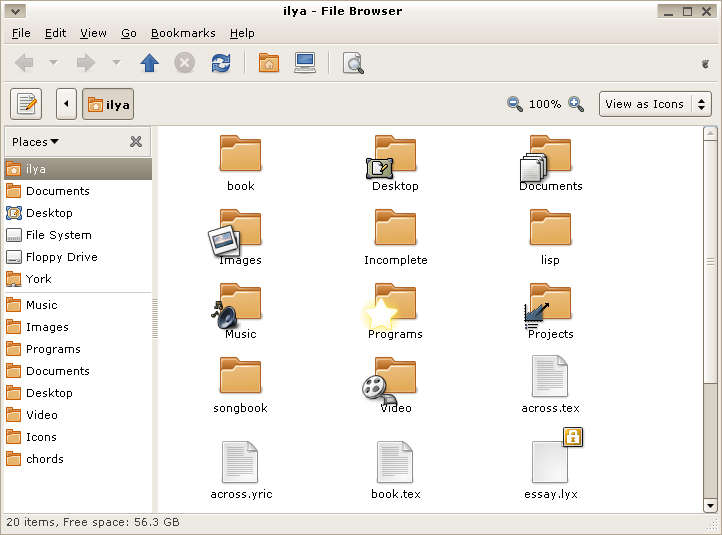Select File System in the sidebar
The image size is (722, 535).
pyautogui.click(x=78, y=235)
